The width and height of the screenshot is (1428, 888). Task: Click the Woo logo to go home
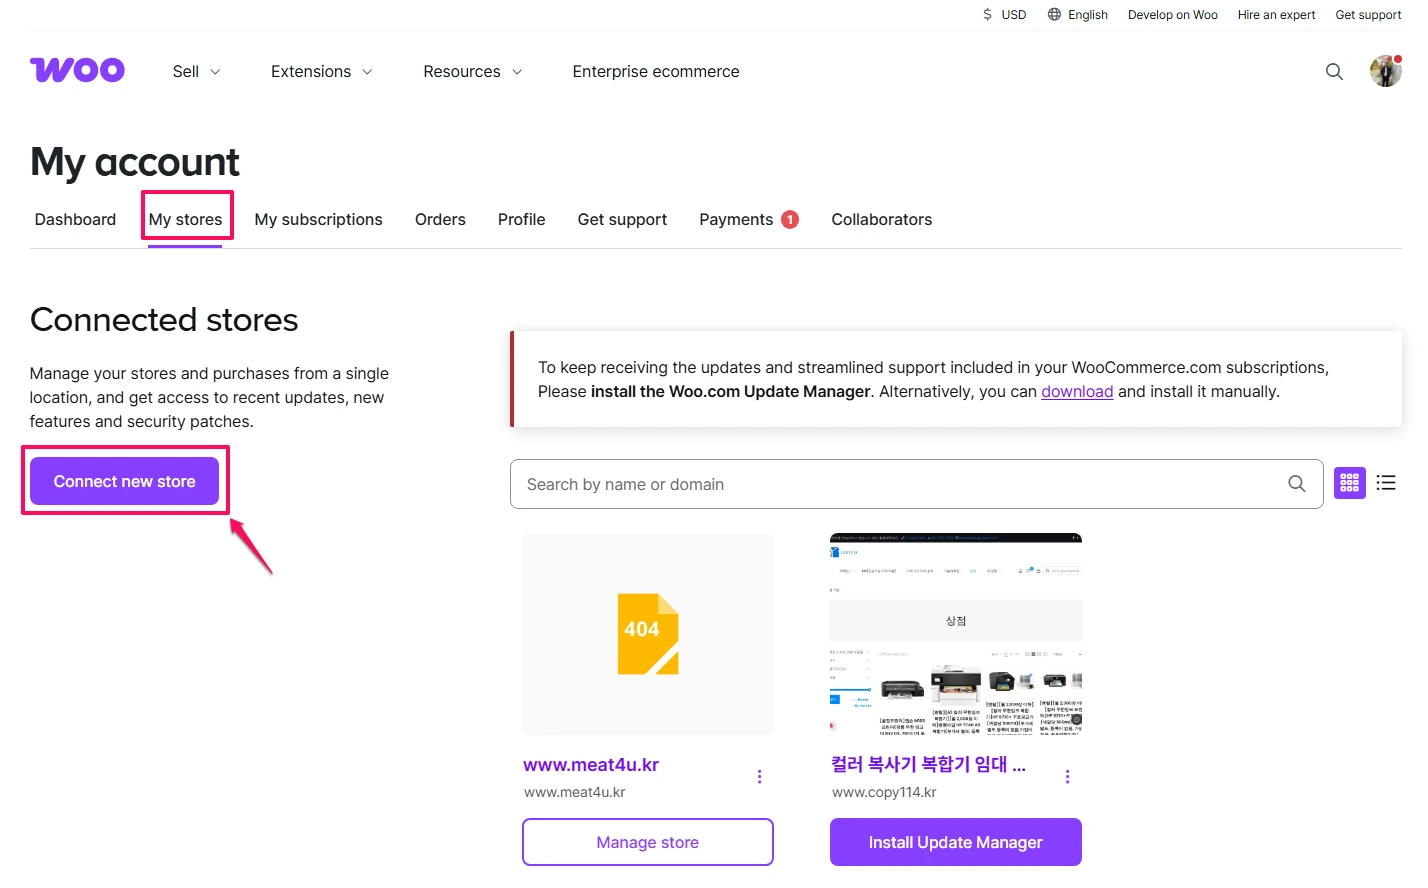pyautogui.click(x=77, y=70)
